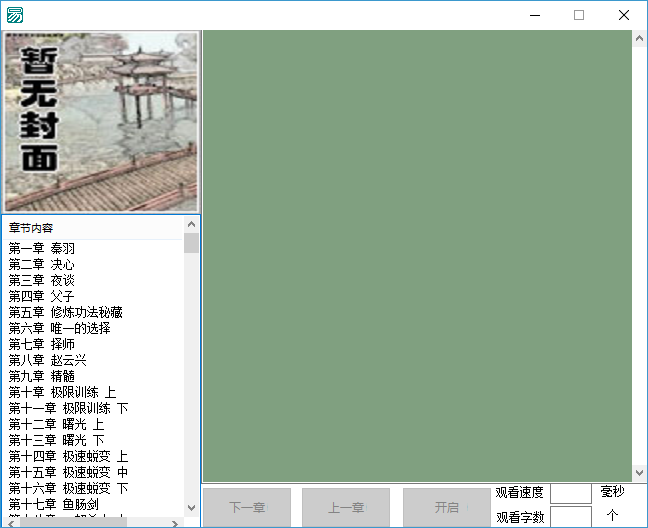The width and height of the screenshot is (648, 528).
Task: Click chapter list's horizontal scroll left arrow
Action: (x=9, y=522)
